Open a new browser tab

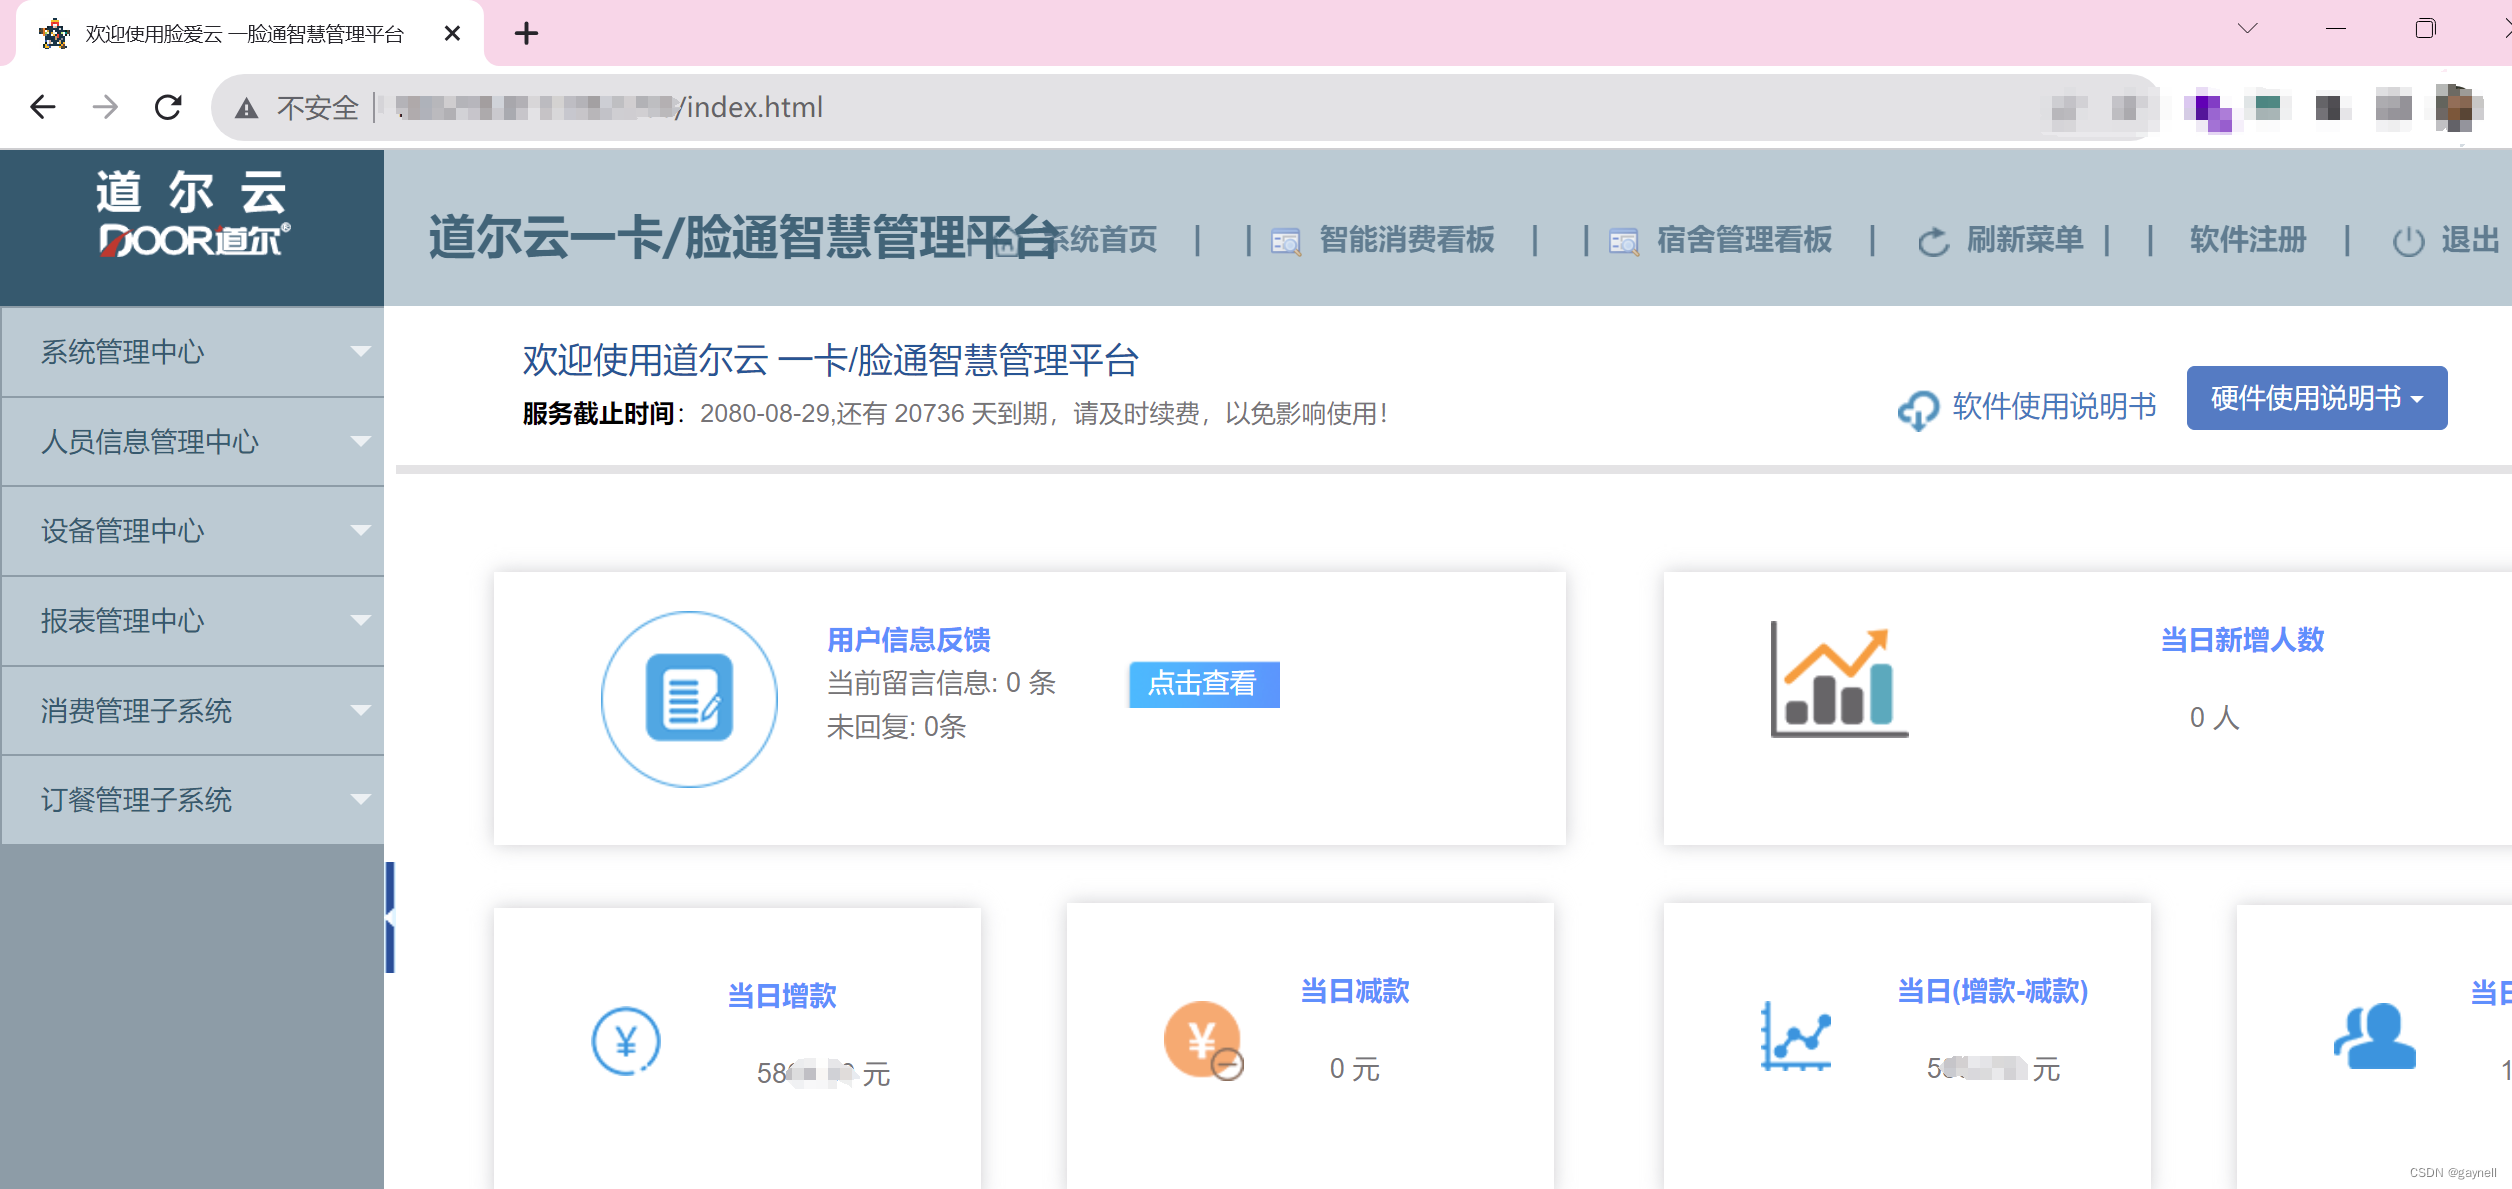526,34
